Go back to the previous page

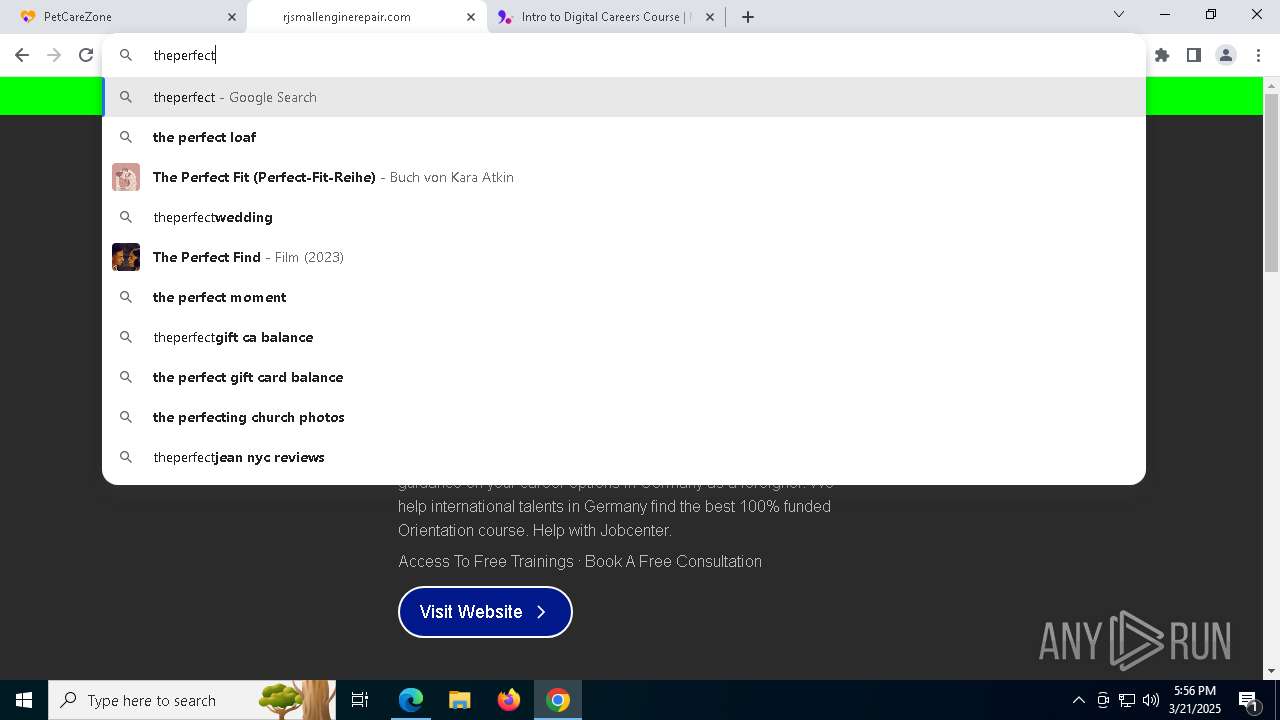22,55
